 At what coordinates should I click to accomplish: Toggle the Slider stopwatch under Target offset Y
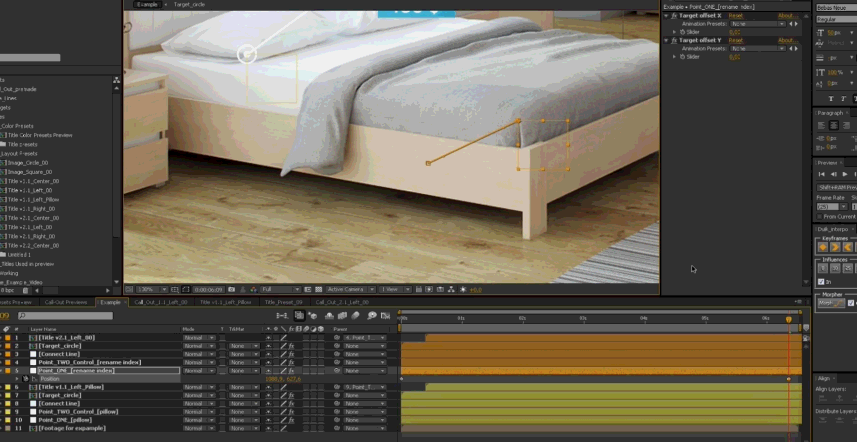pyautogui.click(x=682, y=57)
